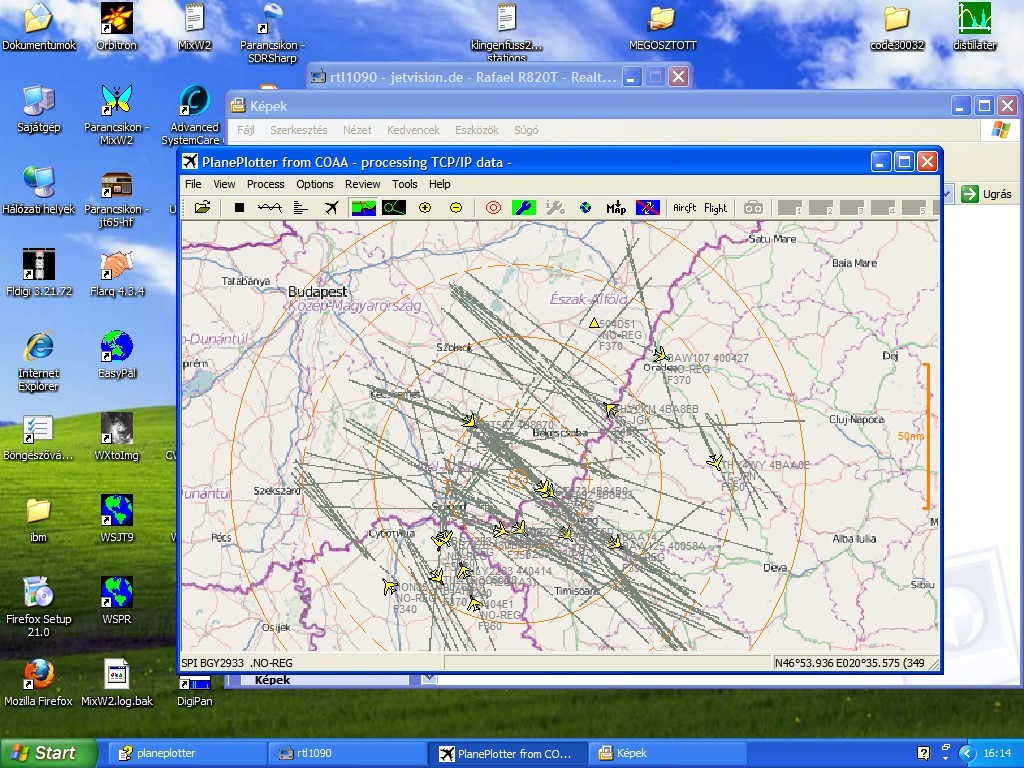Click the globe icon in PlanePlotter toolbar
Screen dimensions: 1024x768
point(586,208)
